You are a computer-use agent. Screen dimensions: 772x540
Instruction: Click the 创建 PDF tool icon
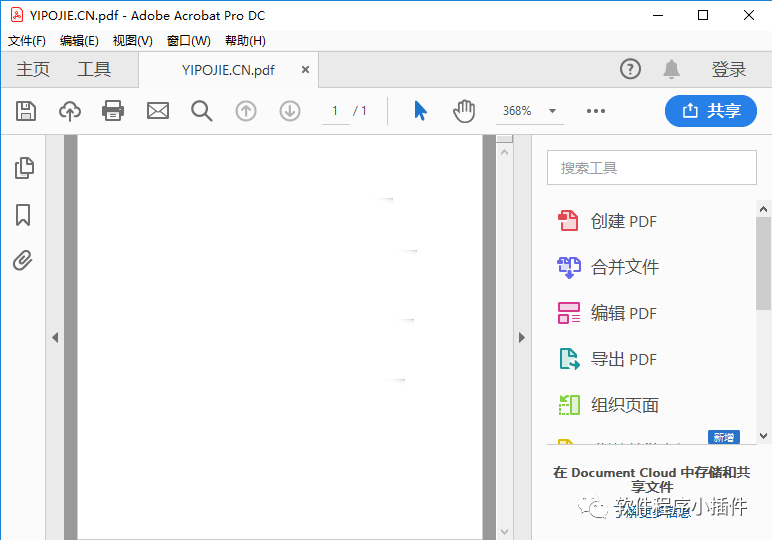tap(568, 221)
